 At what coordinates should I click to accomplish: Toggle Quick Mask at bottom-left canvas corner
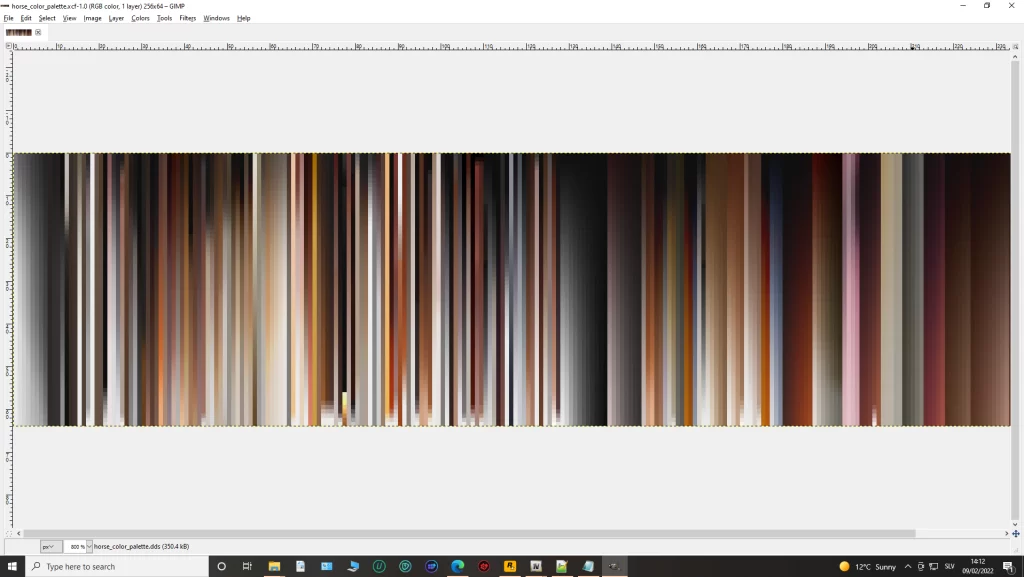coord(8,533)
